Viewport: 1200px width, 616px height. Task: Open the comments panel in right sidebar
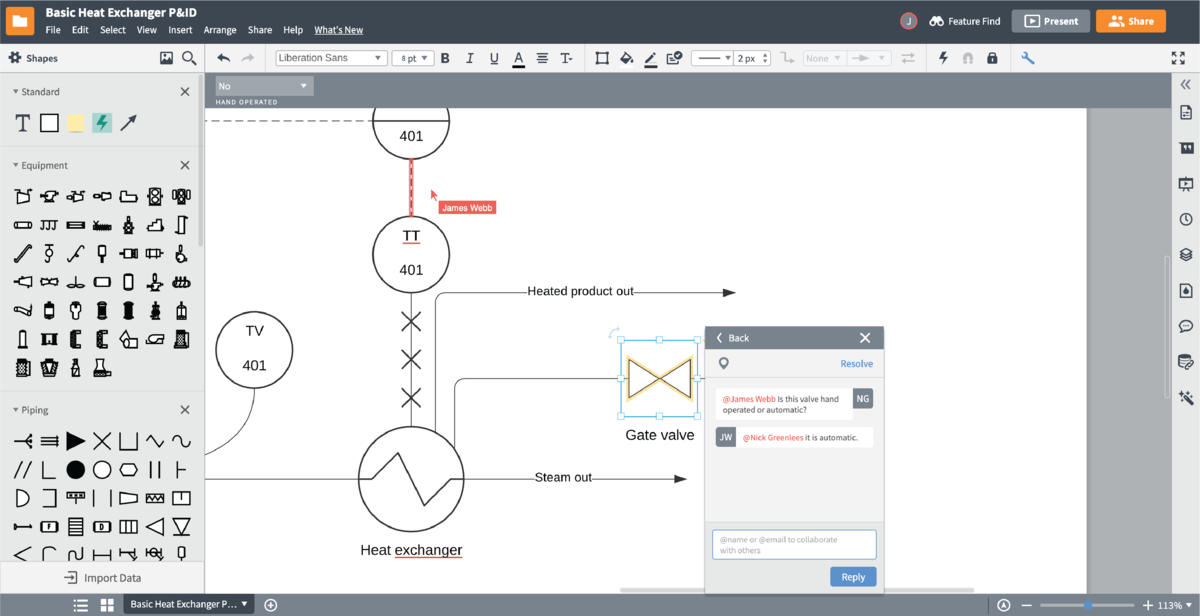(x=1186, y=326)
